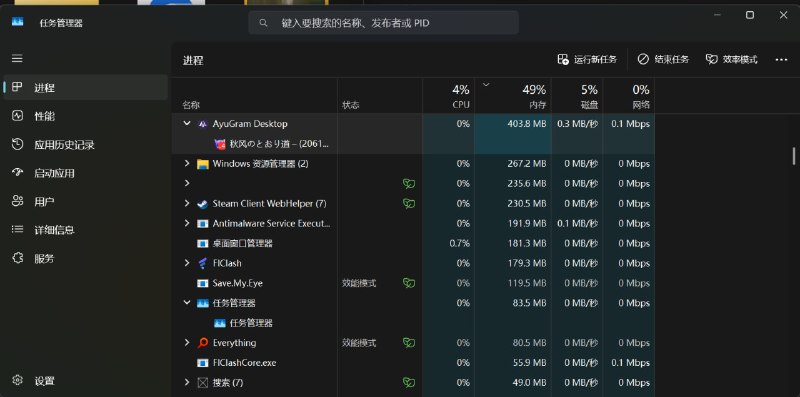Click the Antimalware Service Executable icon
The width and height of the screenshot is (800, 397).
[x=203, y=224]
